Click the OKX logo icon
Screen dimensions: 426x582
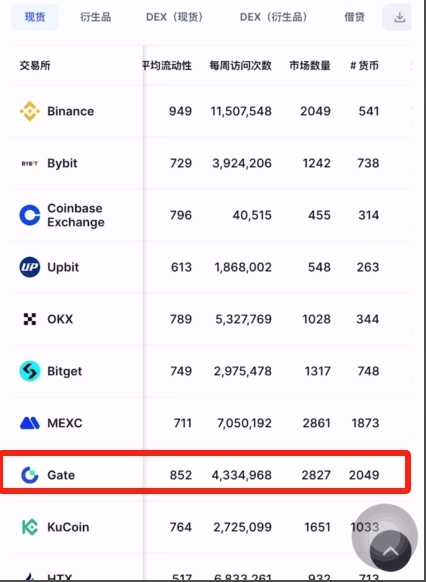coord(30,319)
